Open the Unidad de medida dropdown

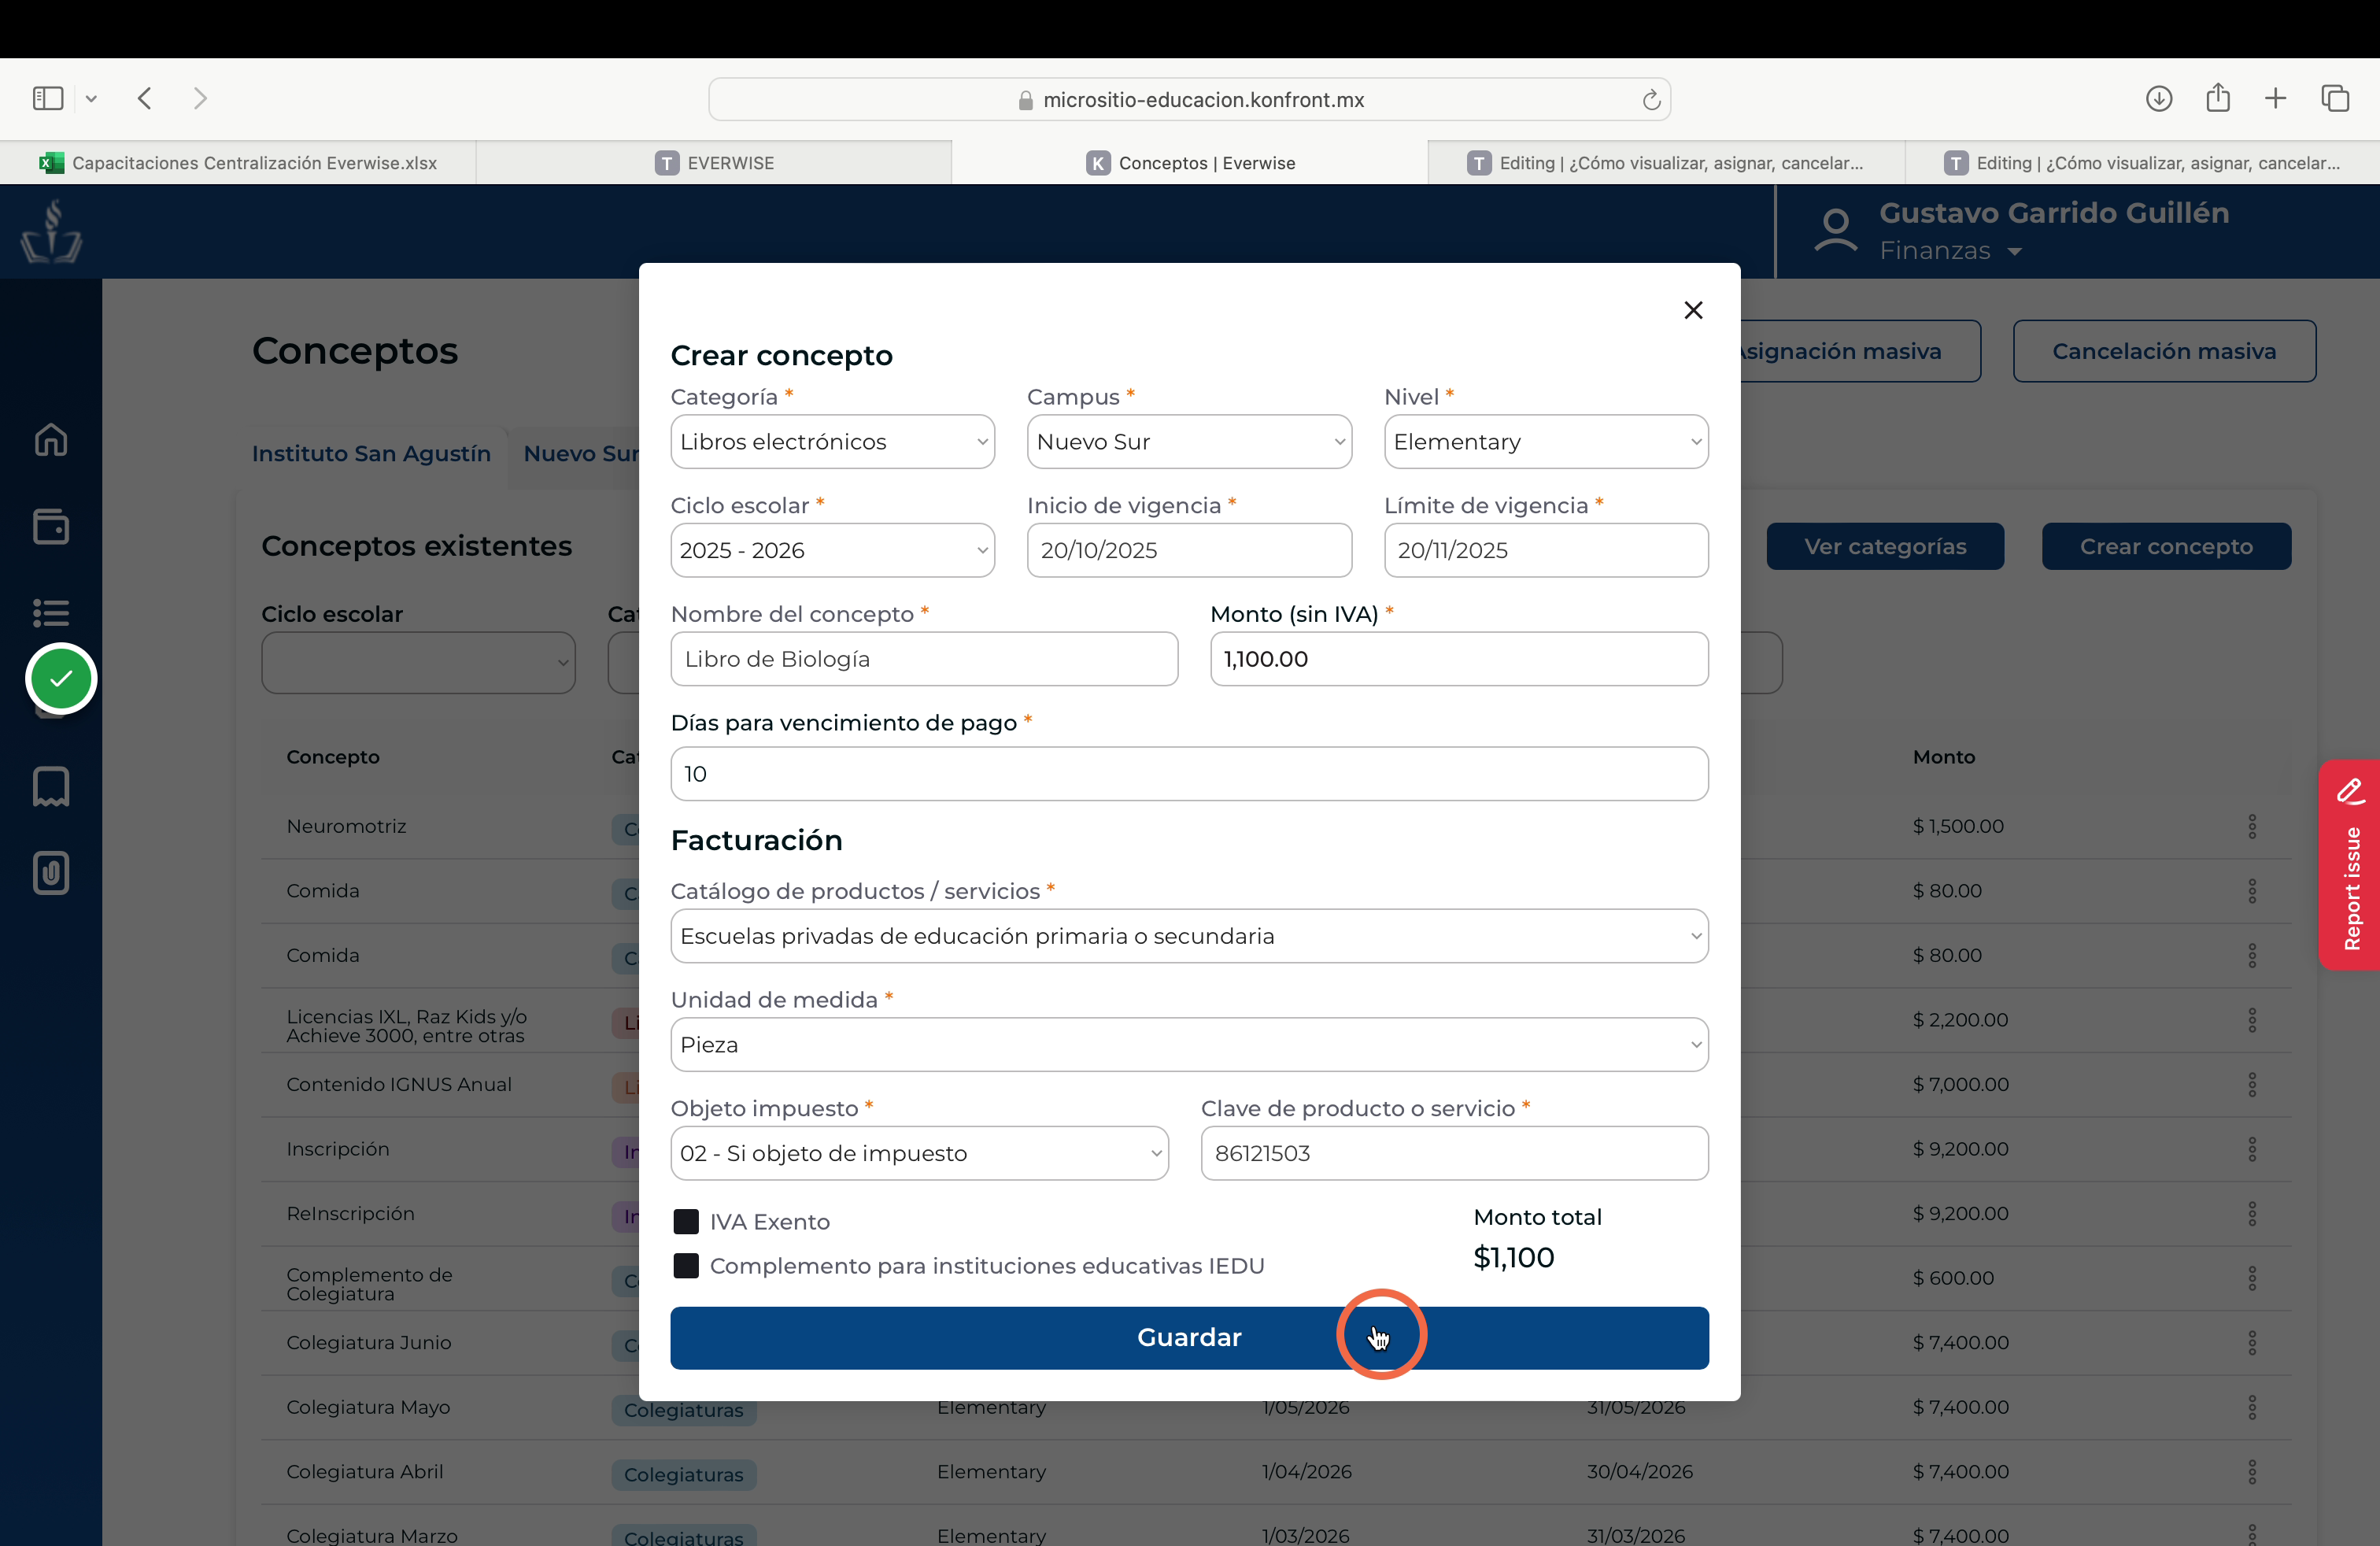1189,1045
